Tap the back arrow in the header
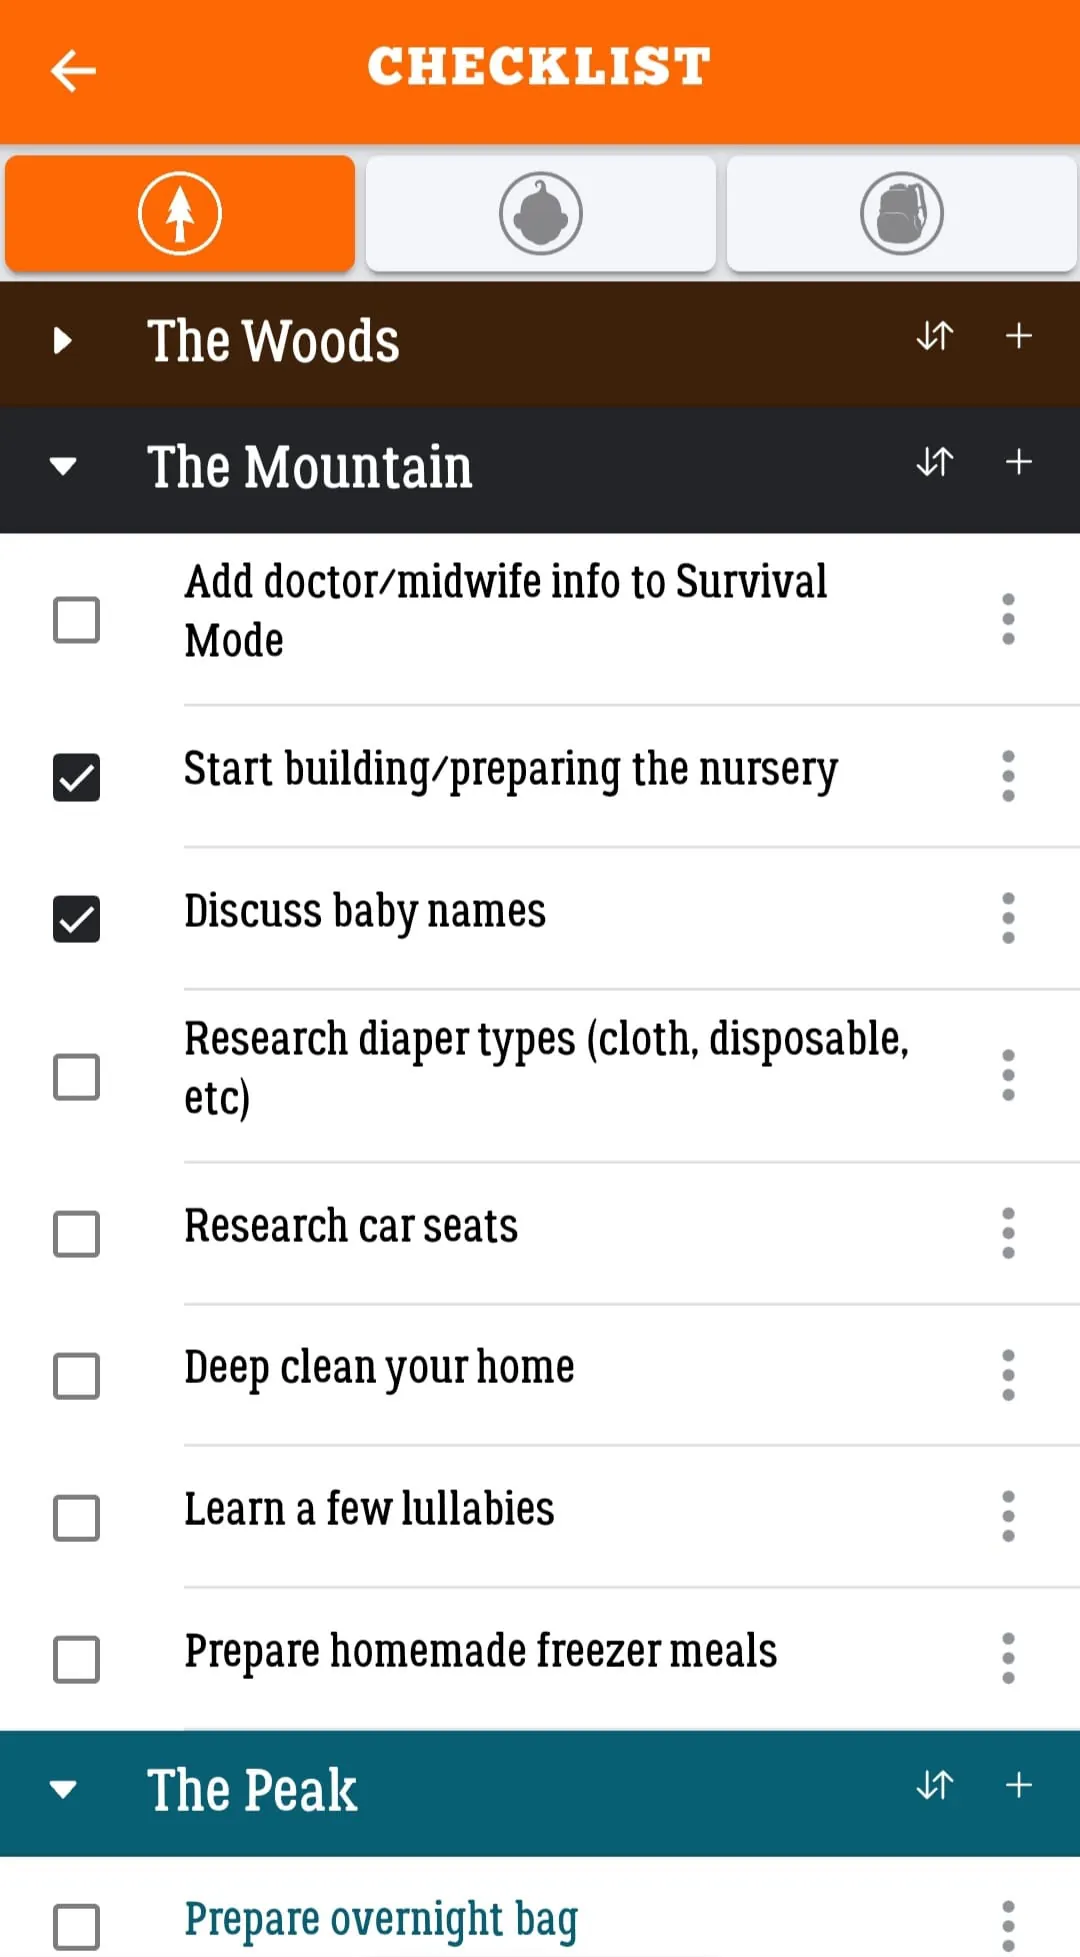Screen dimensions: 1080x1957 tap(73, 71)
